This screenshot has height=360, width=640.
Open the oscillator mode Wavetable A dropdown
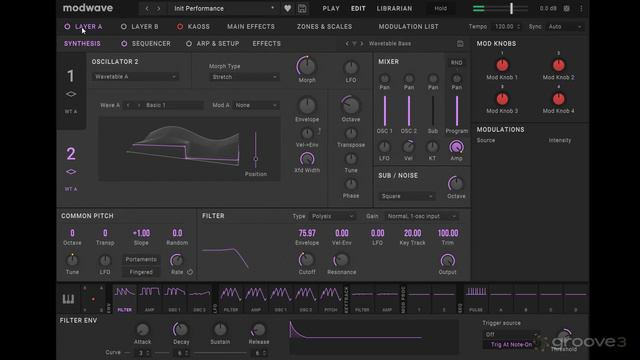135,77
